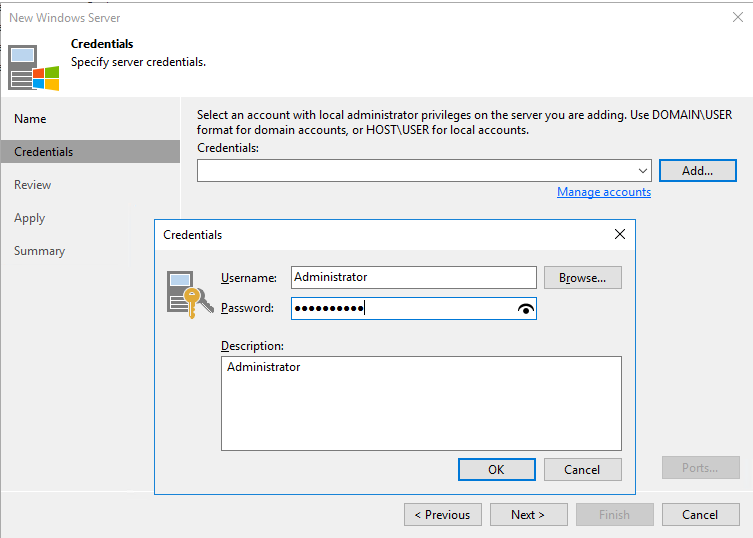Close the New Windows Server wizard window
Screen dimensions: 753x538
[738, 17]
